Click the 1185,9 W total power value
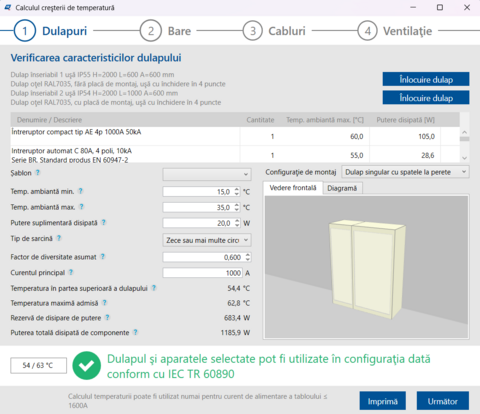Viewport: 480px width, 414px height. [x=235, y=333]
